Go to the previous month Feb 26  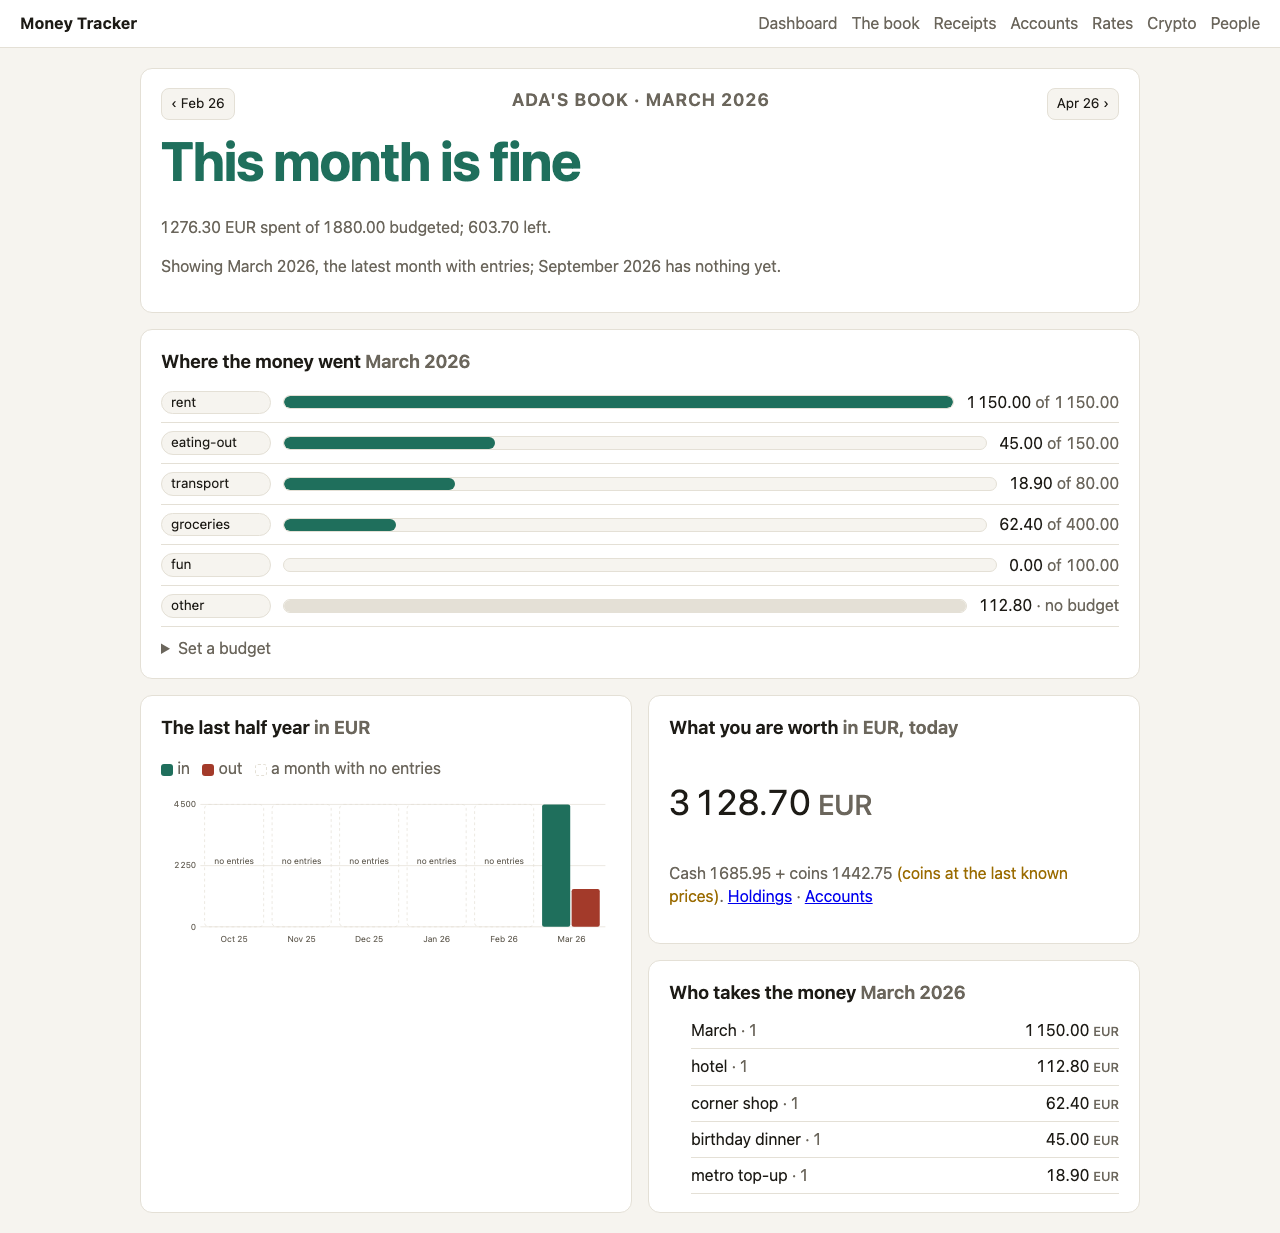click(x=198, y=104)
